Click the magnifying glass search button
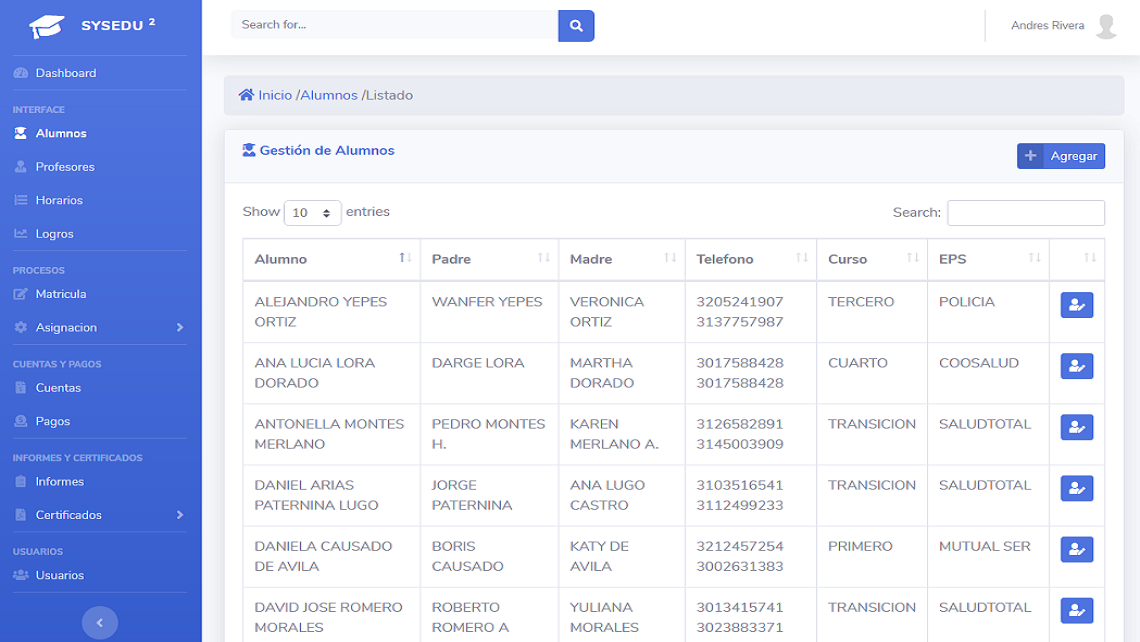Viewport: 1140px width, 642px height. (576, 25)
